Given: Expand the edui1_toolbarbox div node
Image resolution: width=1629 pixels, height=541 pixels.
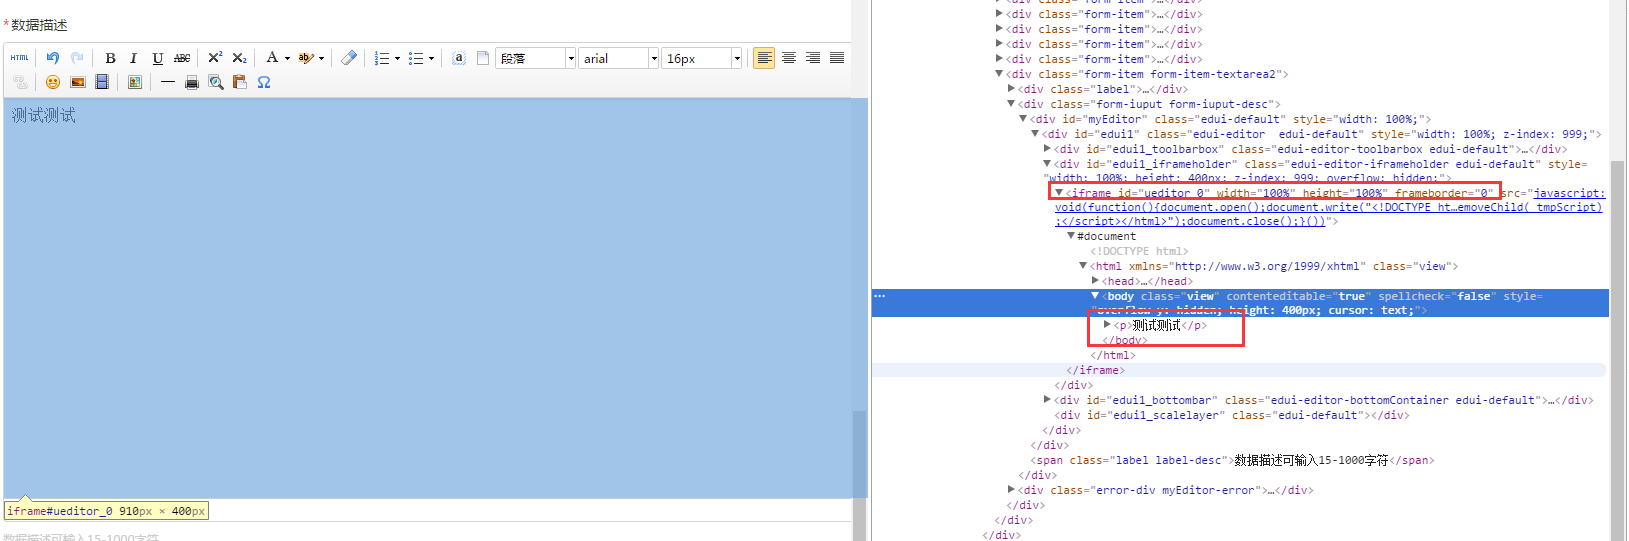Looking at the screenshot, I should pos(1047,149).
